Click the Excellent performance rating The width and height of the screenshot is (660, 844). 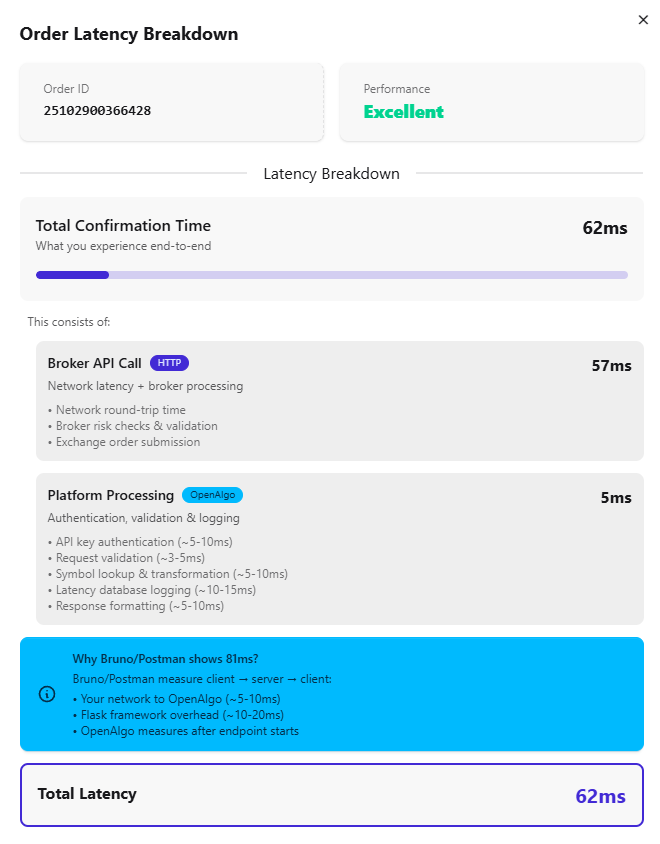[404, 112]
